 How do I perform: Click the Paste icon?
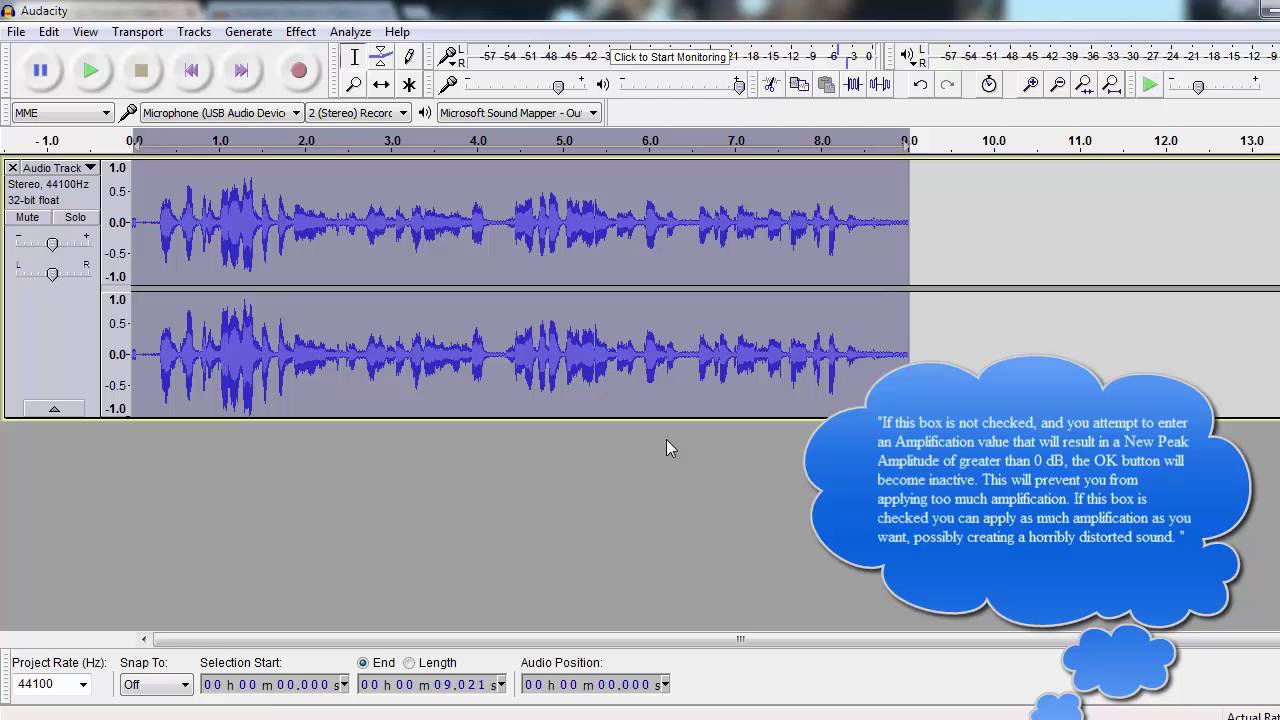[825, 85]
